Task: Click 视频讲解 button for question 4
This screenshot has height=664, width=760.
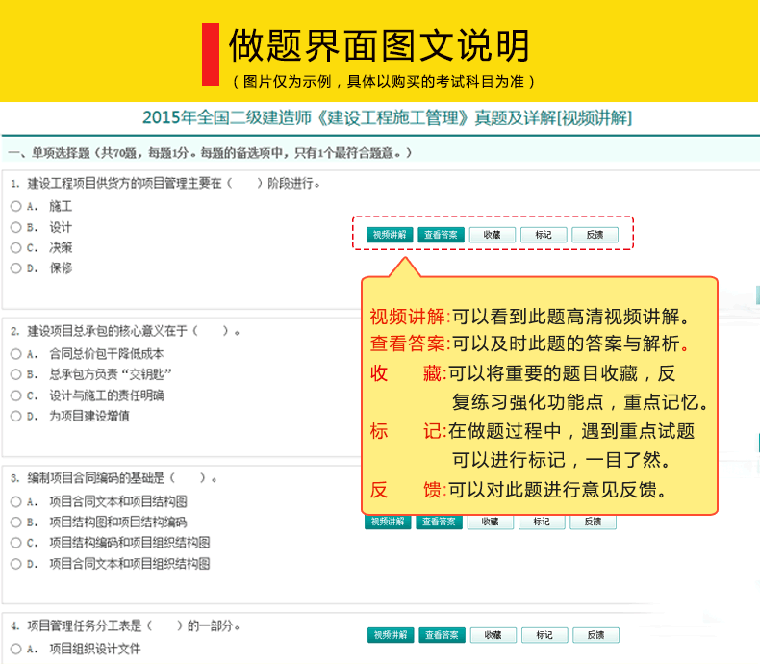Action: coord(390,635)
